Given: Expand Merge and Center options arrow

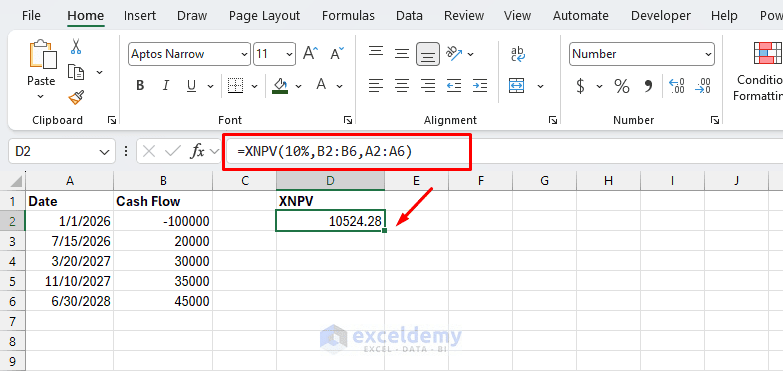Looking at the screenshot, I should point(540,86).
